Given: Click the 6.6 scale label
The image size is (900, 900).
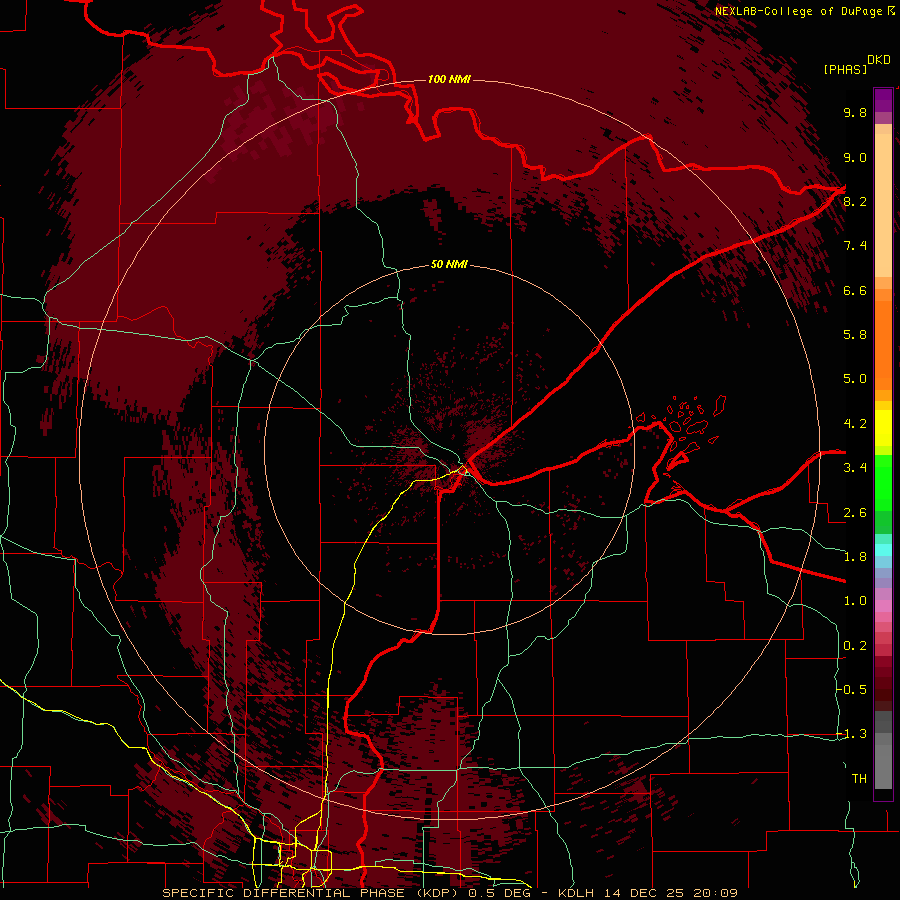Looking at the screenshot, I should coord(855,290).
